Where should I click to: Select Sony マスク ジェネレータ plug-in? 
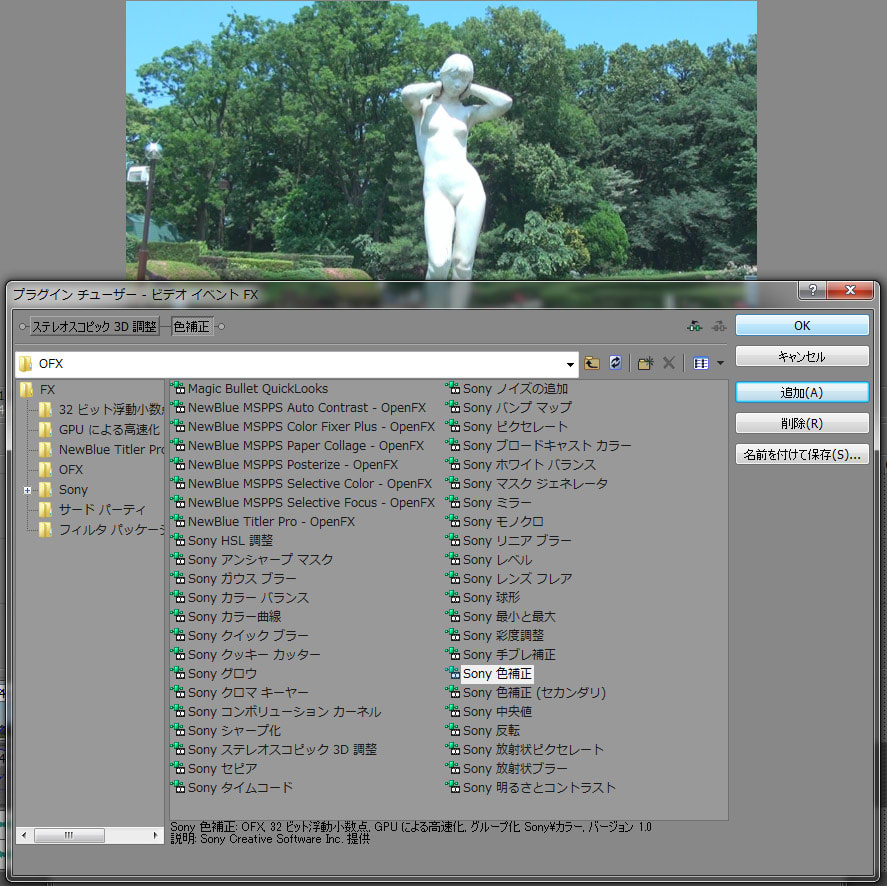coord(527,484)
